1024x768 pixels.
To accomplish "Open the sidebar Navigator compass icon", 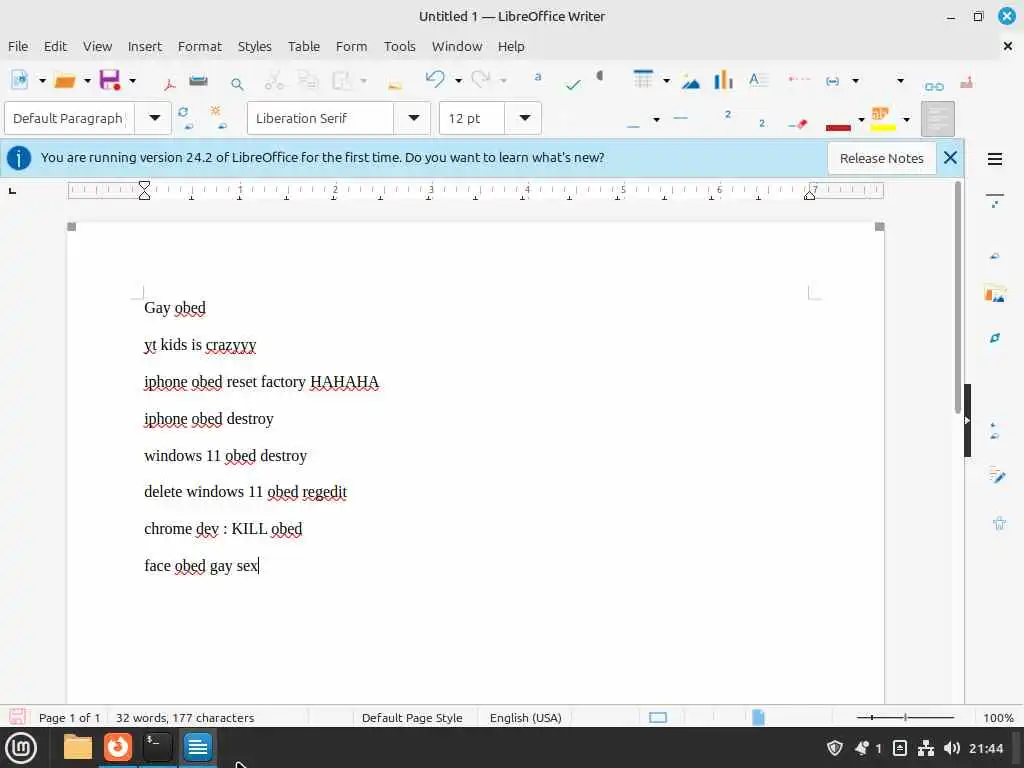I will pyautogui.click(x=995, y=338).
